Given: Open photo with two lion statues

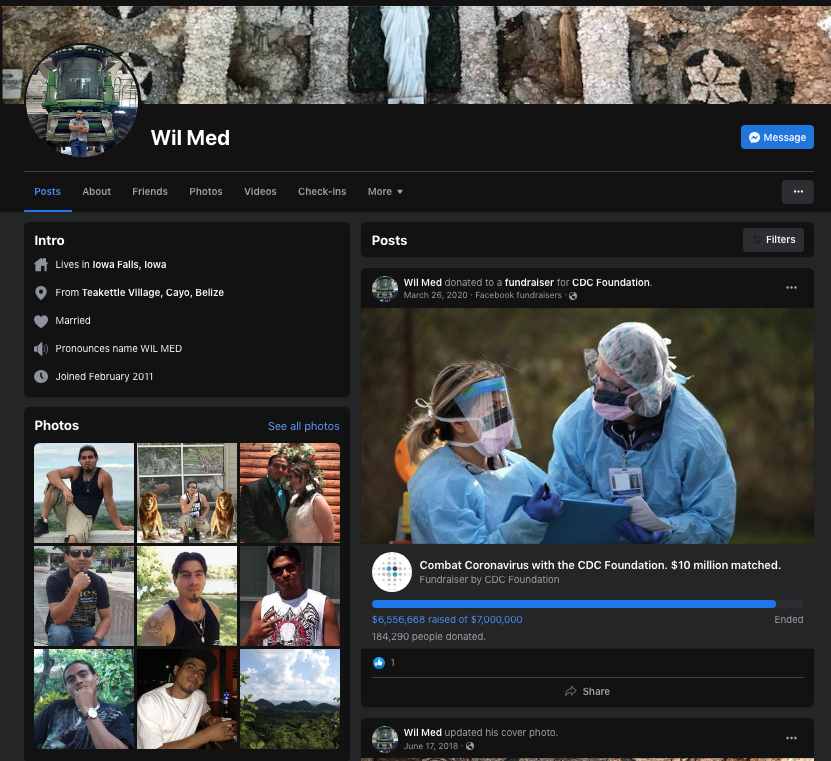Looking at the screenshot, I should 187,493.
